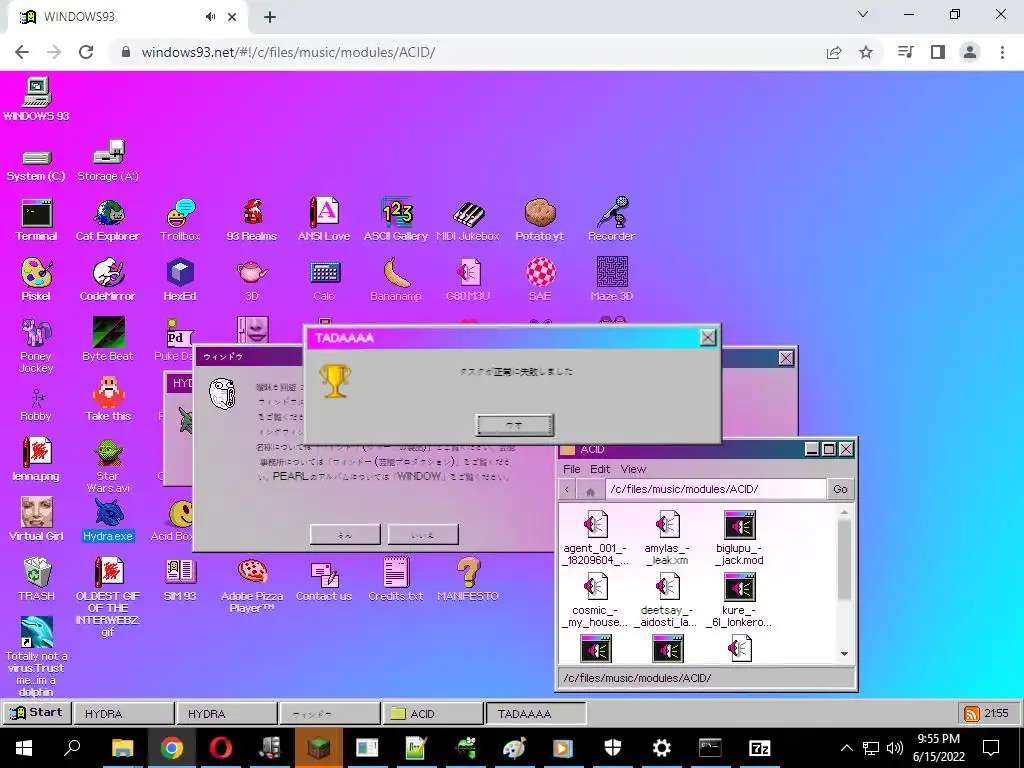1024x768 pixels.
Task: Launch the SIM 93 icon
Action: tap(180, 572)
